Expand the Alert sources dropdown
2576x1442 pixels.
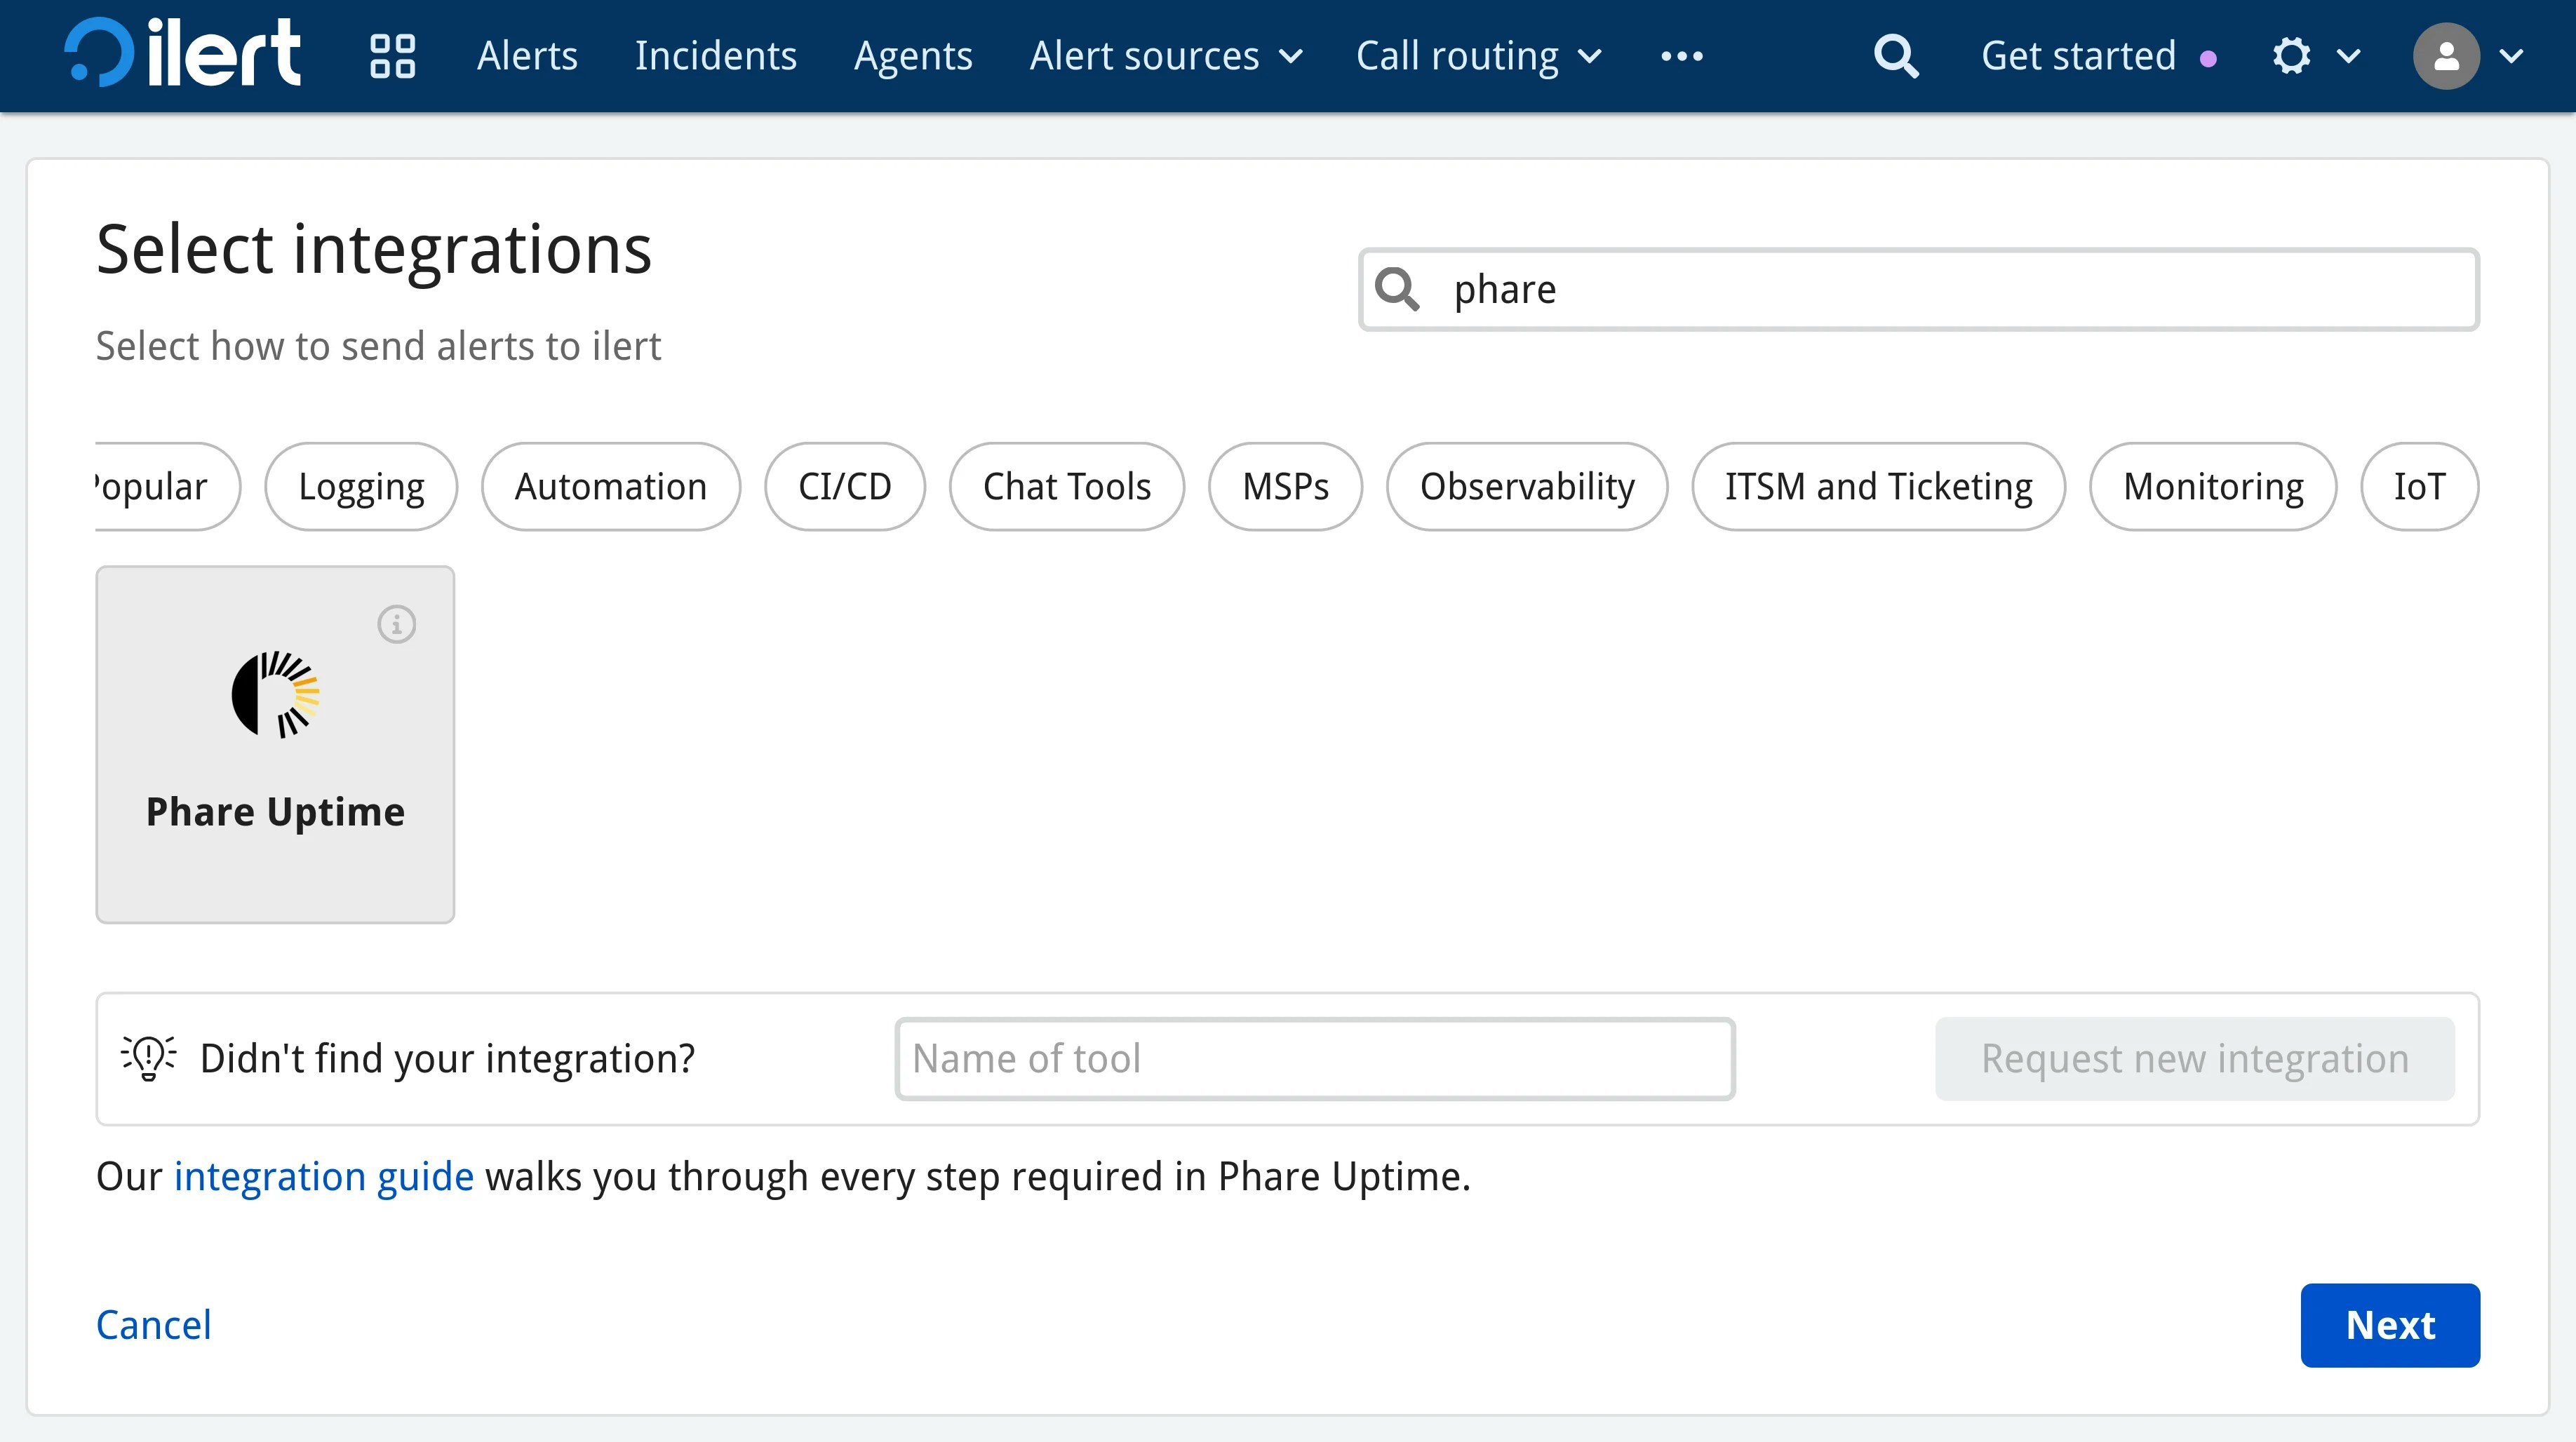click(1165, 56)
